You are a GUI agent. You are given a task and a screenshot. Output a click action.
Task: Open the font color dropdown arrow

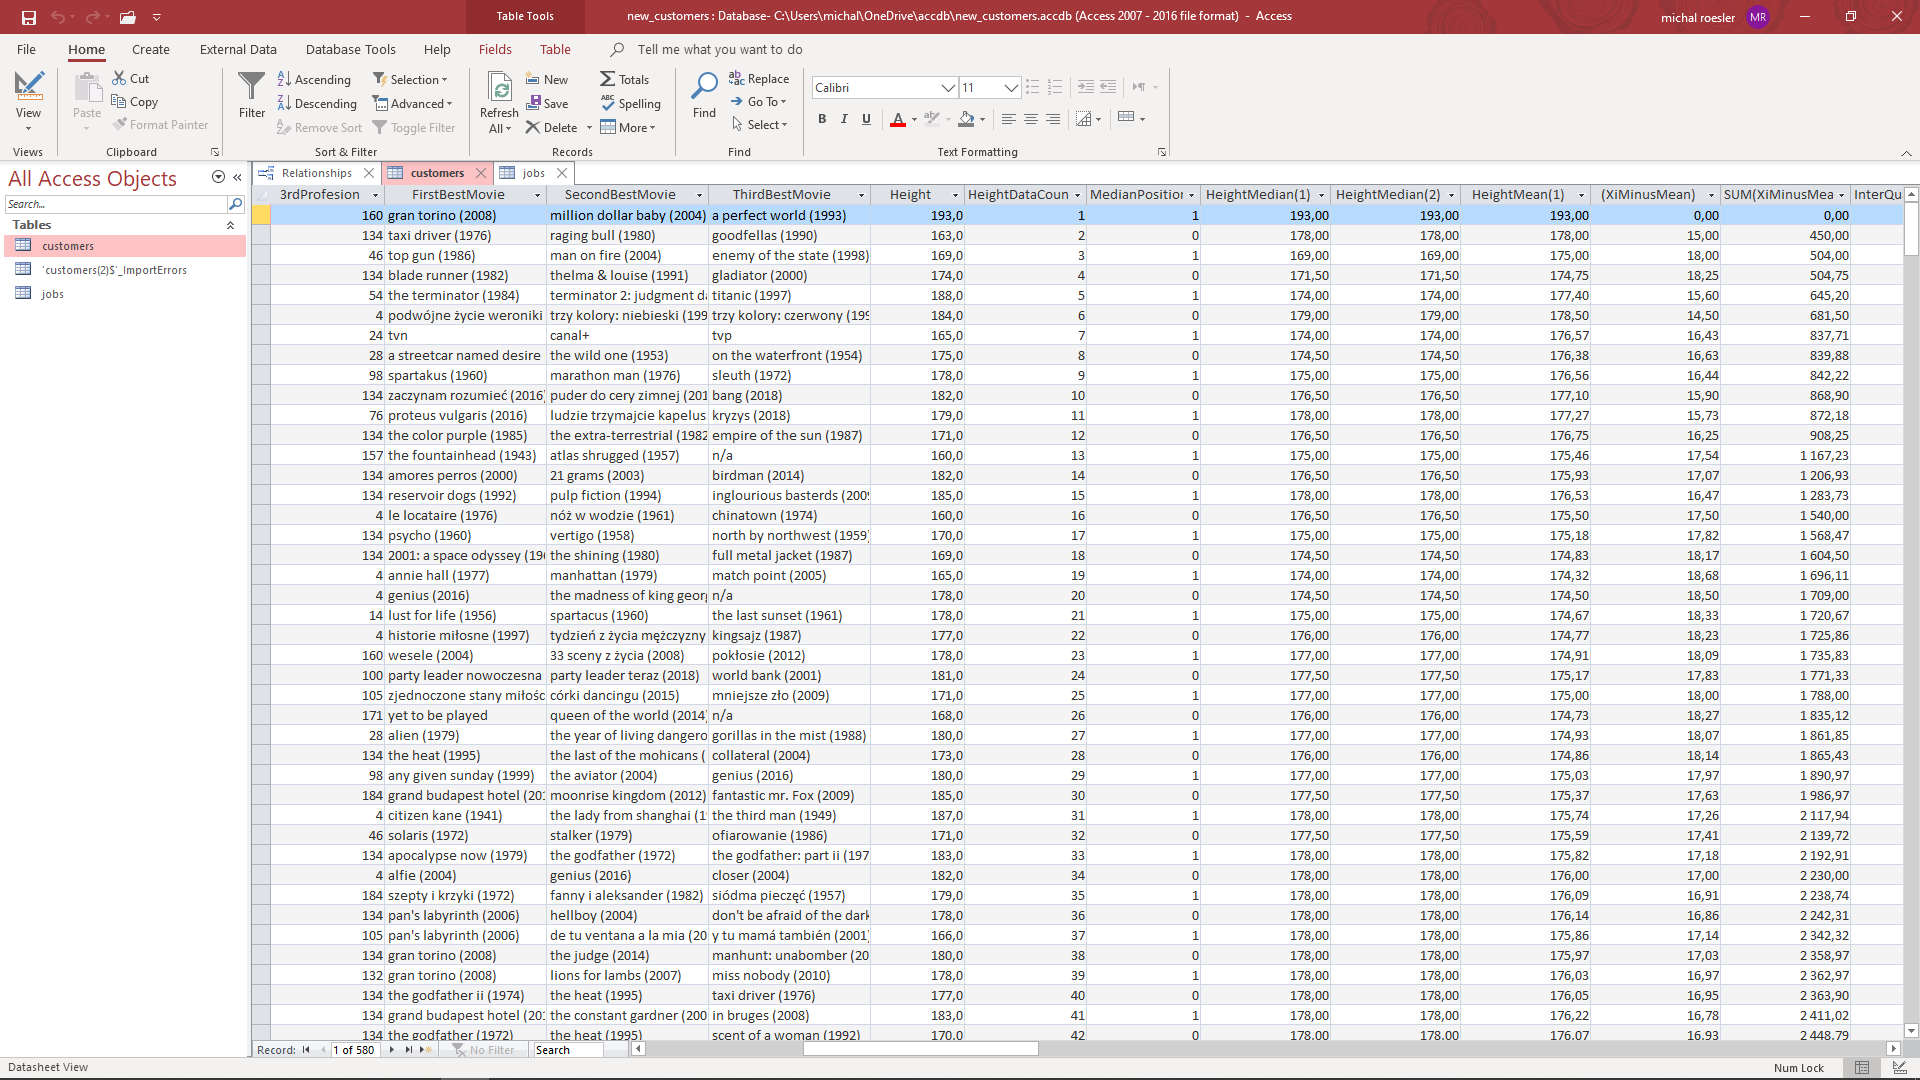(914, 120)
